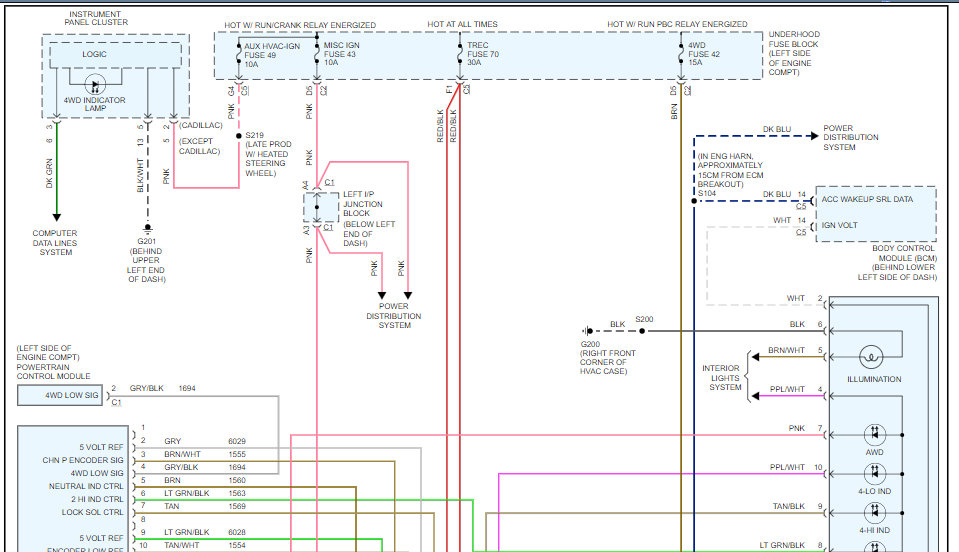Image resolution: width=959 pixels, height=552 pixels.
Task: Open the Computer Data Lines System reference
Action: [56, 242]
